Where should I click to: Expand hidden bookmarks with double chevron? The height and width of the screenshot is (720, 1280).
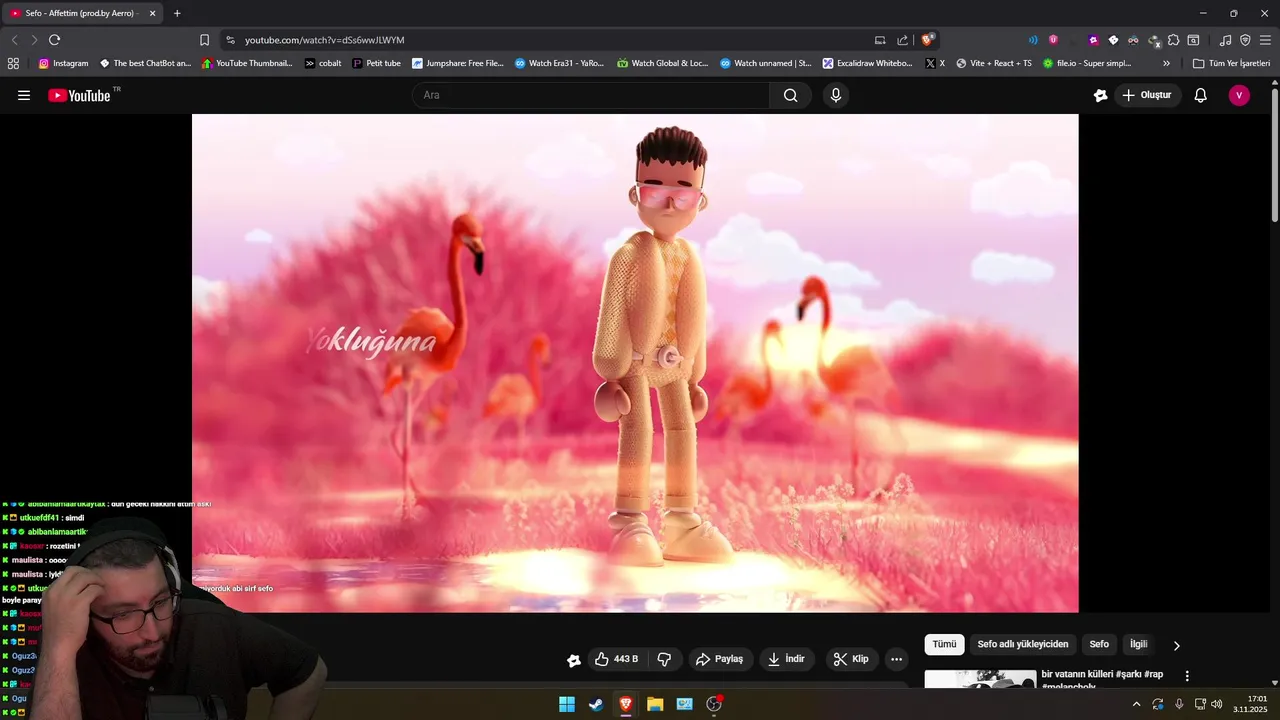pos(1166,63)
